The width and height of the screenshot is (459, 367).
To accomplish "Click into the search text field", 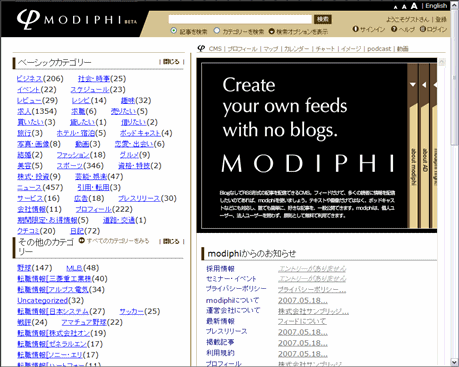I will (x=240, y=19).
